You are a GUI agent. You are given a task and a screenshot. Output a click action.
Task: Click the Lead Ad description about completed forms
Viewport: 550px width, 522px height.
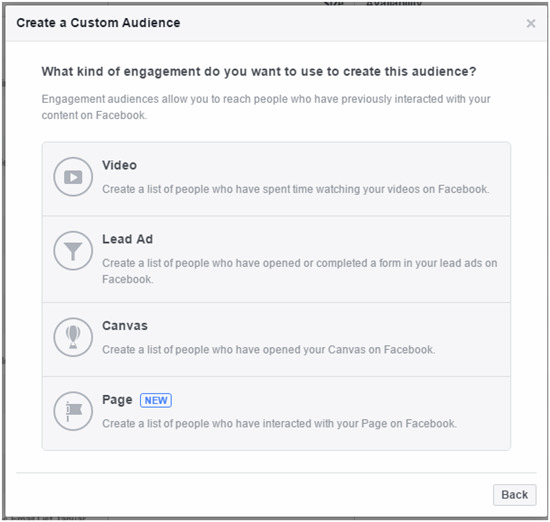[x=300, y=271]
